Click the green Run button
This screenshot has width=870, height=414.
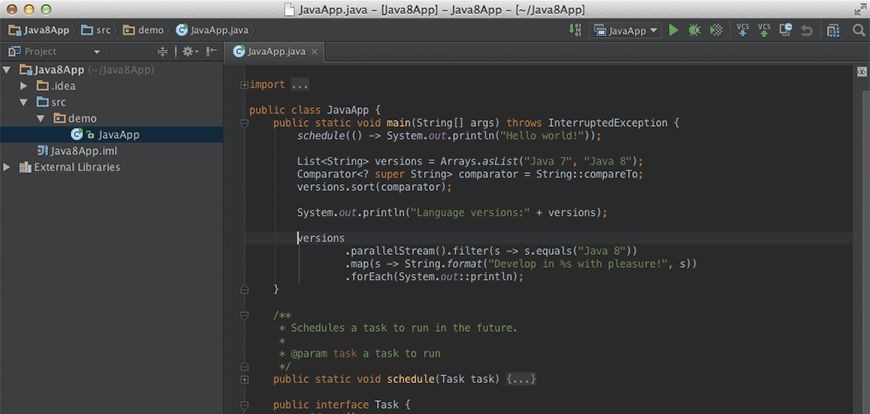[x=674, y=30]
